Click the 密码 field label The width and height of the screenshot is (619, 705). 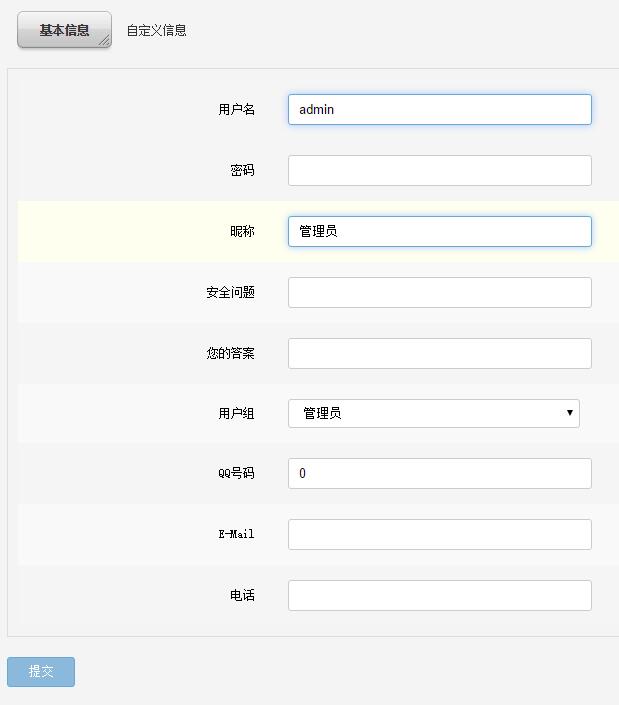[242, 171]
